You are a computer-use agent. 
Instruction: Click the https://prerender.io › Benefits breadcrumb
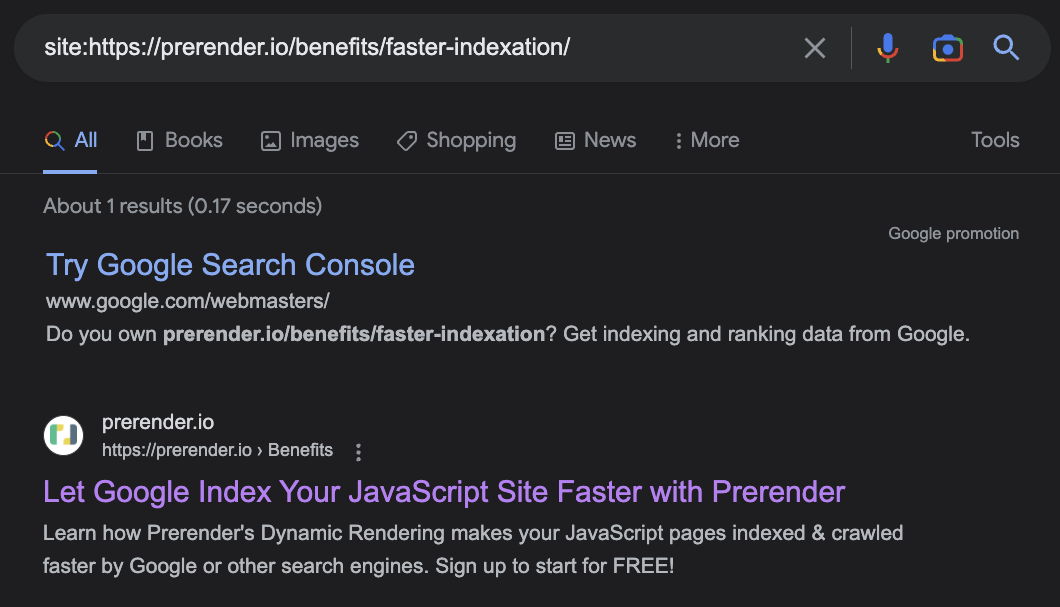coord(217,450)
